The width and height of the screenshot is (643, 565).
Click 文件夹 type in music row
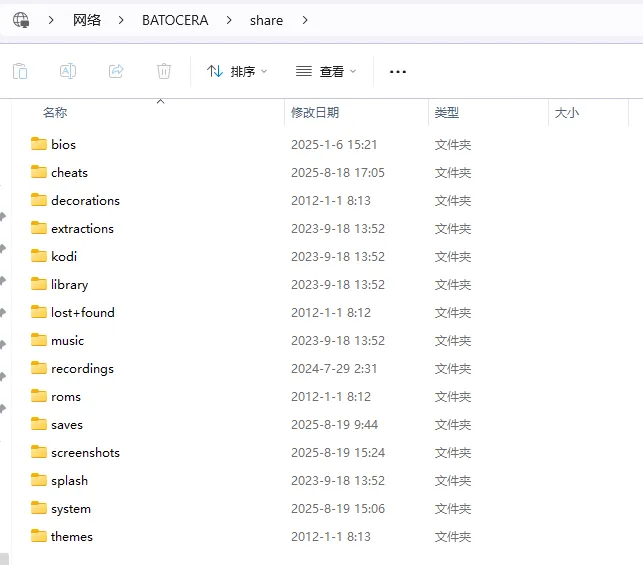point(453,341)
